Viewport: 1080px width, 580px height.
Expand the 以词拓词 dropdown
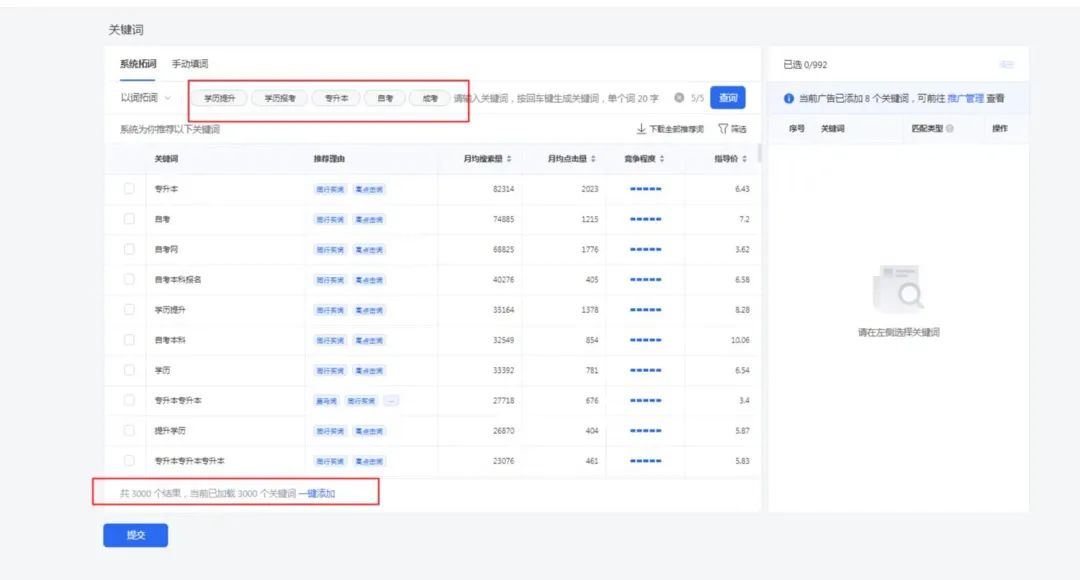click(145, 98)
